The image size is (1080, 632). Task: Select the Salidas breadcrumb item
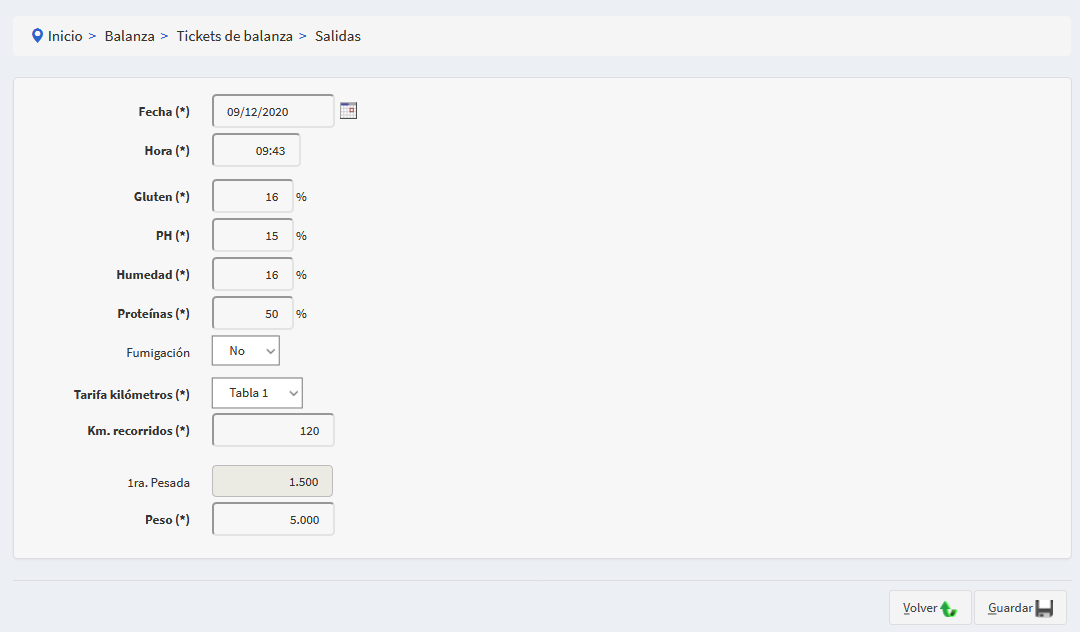coord(338,36)
